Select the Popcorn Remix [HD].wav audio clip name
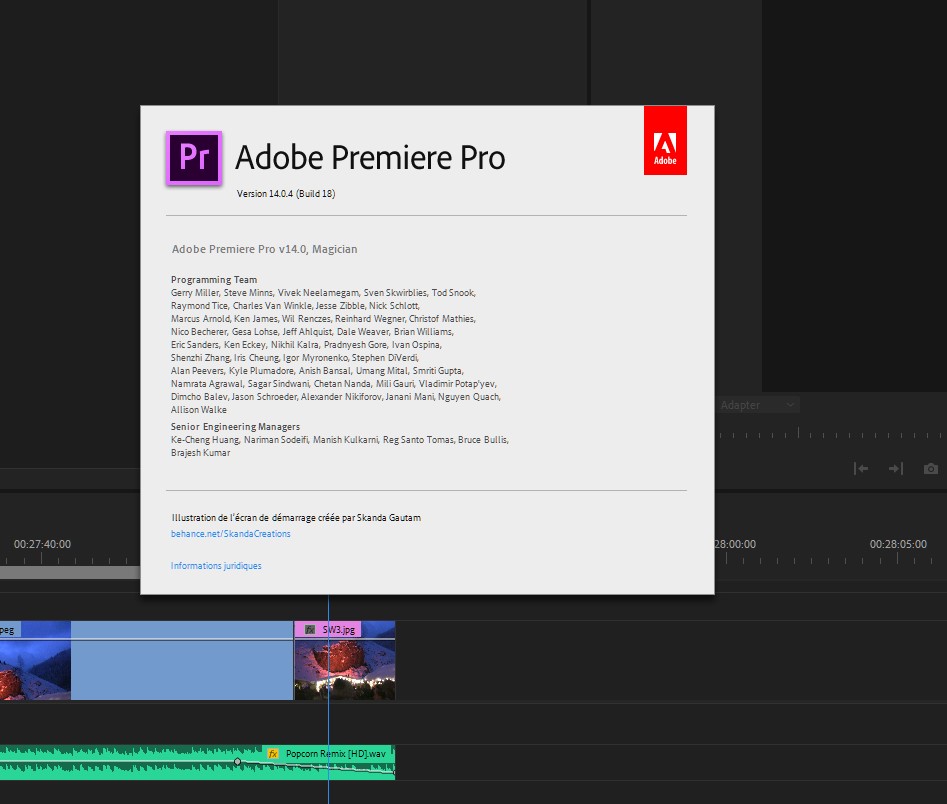 [x=336, y=754]
